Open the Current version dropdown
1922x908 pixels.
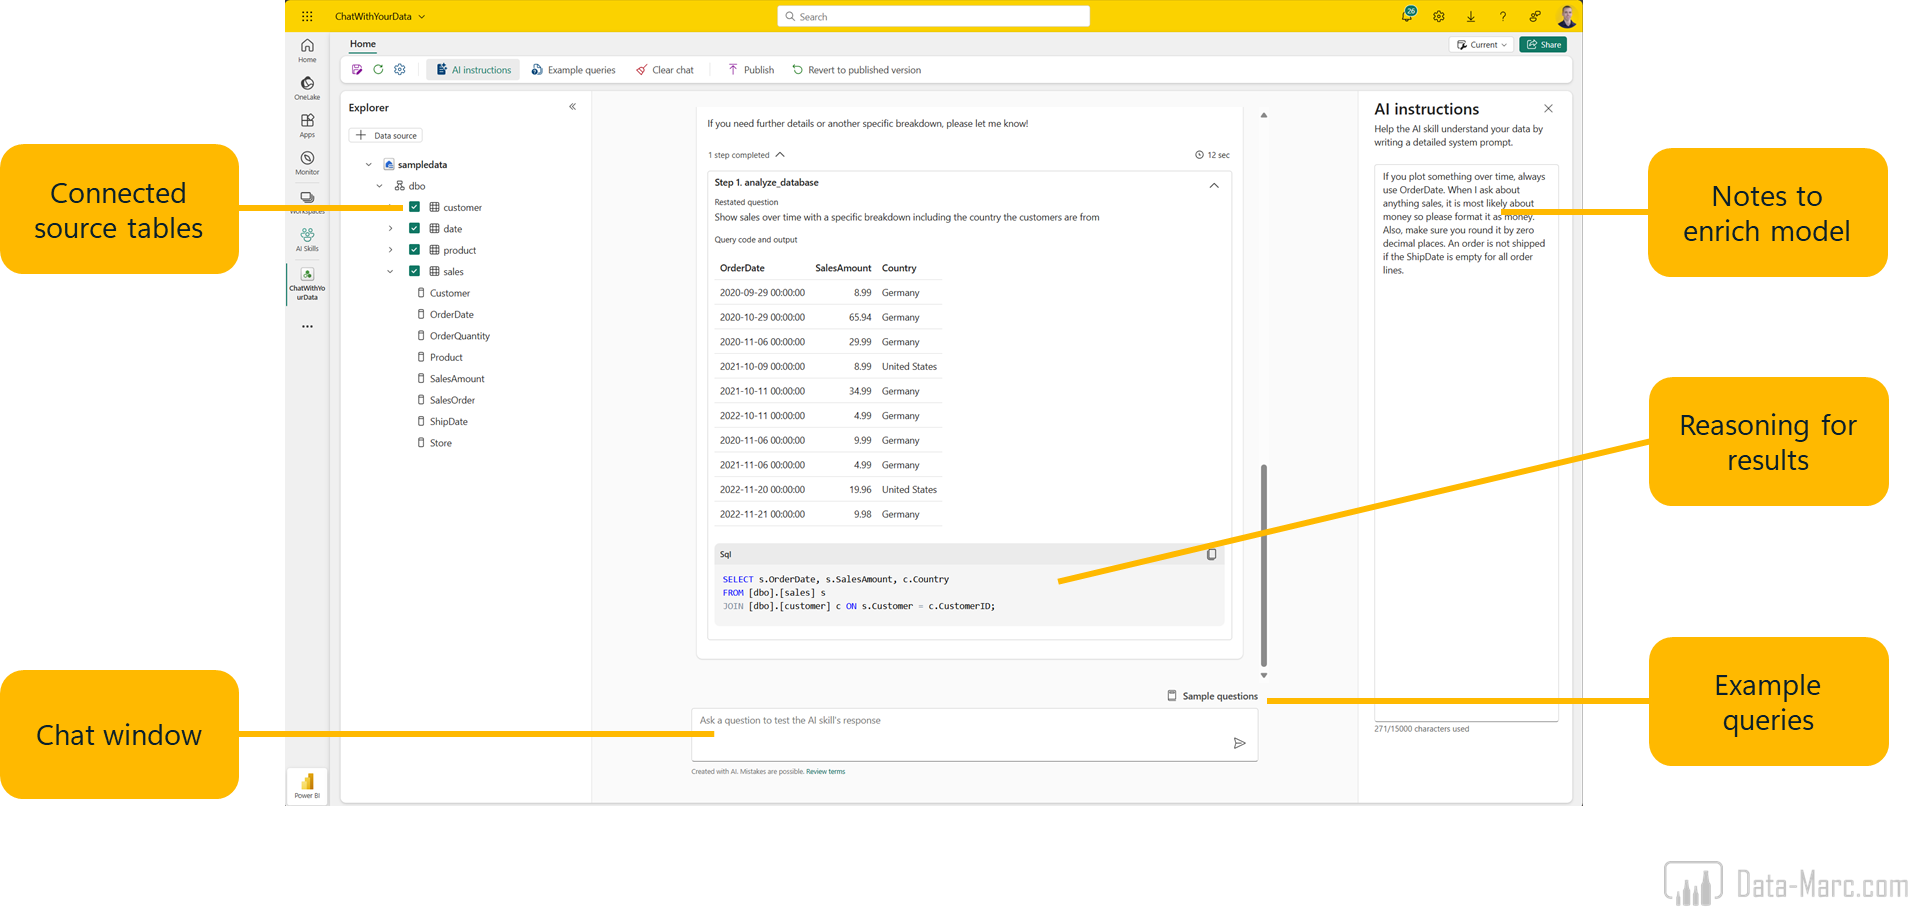coord(1481,45)
